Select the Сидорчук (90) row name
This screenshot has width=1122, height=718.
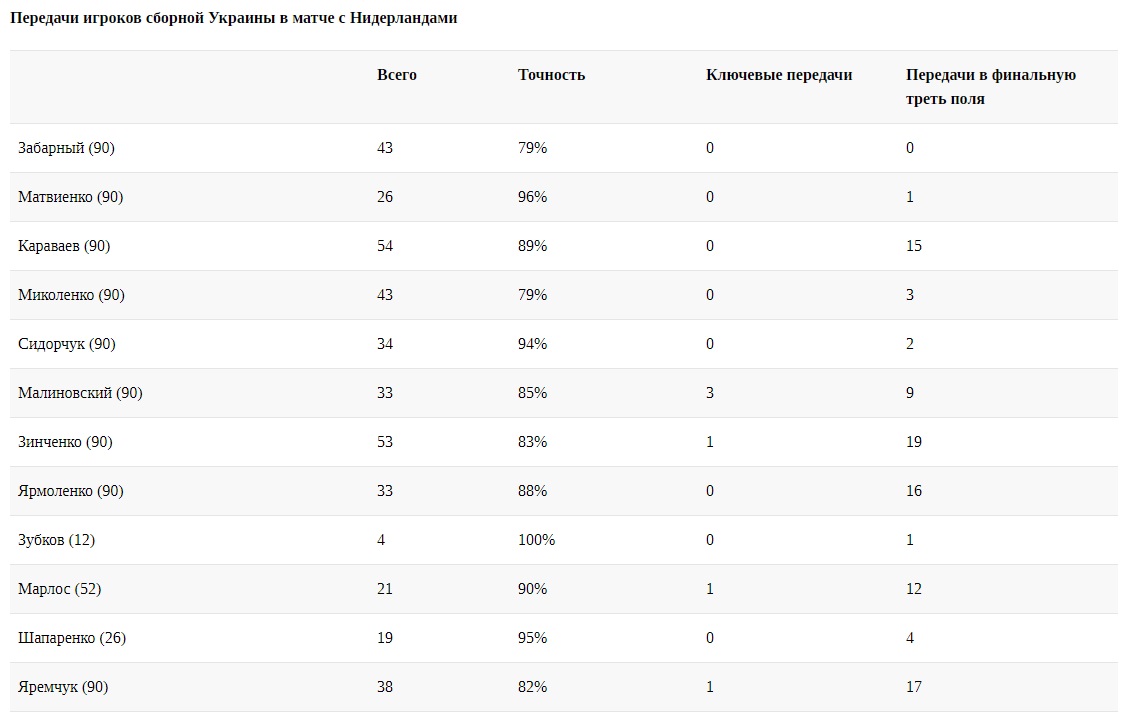(x=67, y=344)
